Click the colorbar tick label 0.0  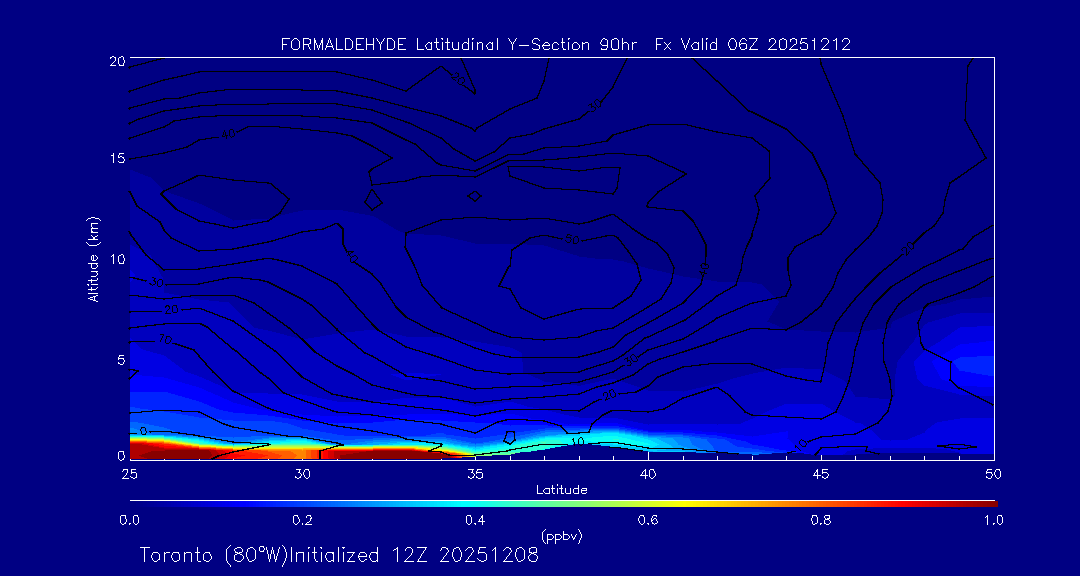[129, 520]
